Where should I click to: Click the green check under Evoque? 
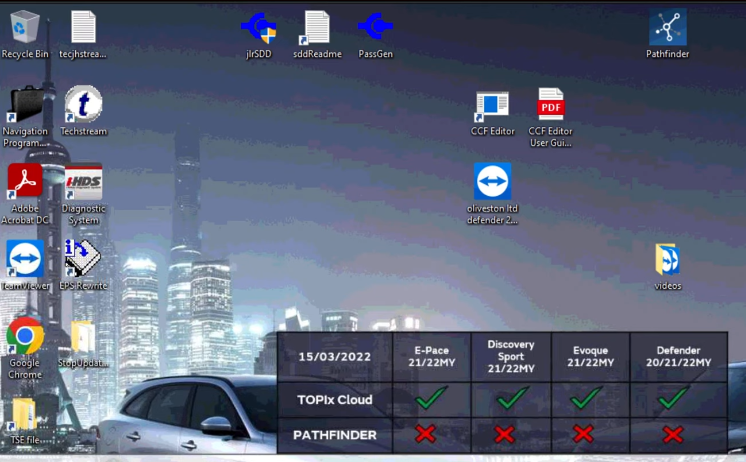[x=586, y=397]
